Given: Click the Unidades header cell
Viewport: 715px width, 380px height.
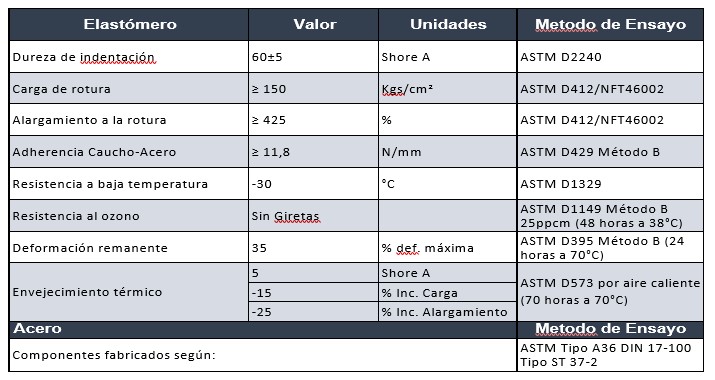Looking at the screenshot, I should click(448, 25).
